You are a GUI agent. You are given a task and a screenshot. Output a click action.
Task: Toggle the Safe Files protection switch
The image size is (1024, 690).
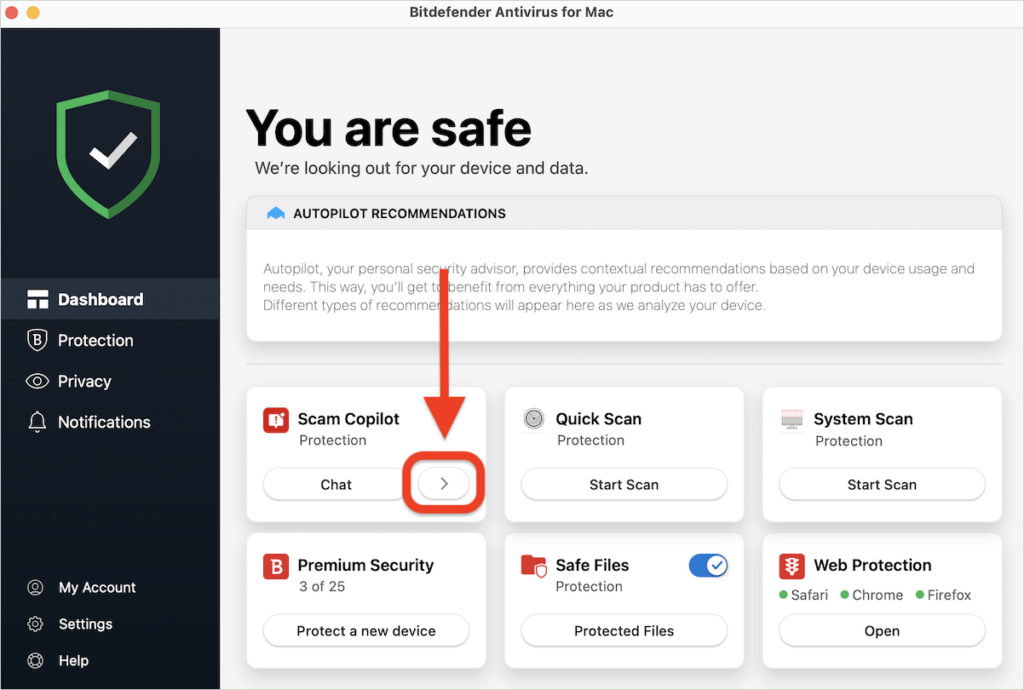(708, 565)
